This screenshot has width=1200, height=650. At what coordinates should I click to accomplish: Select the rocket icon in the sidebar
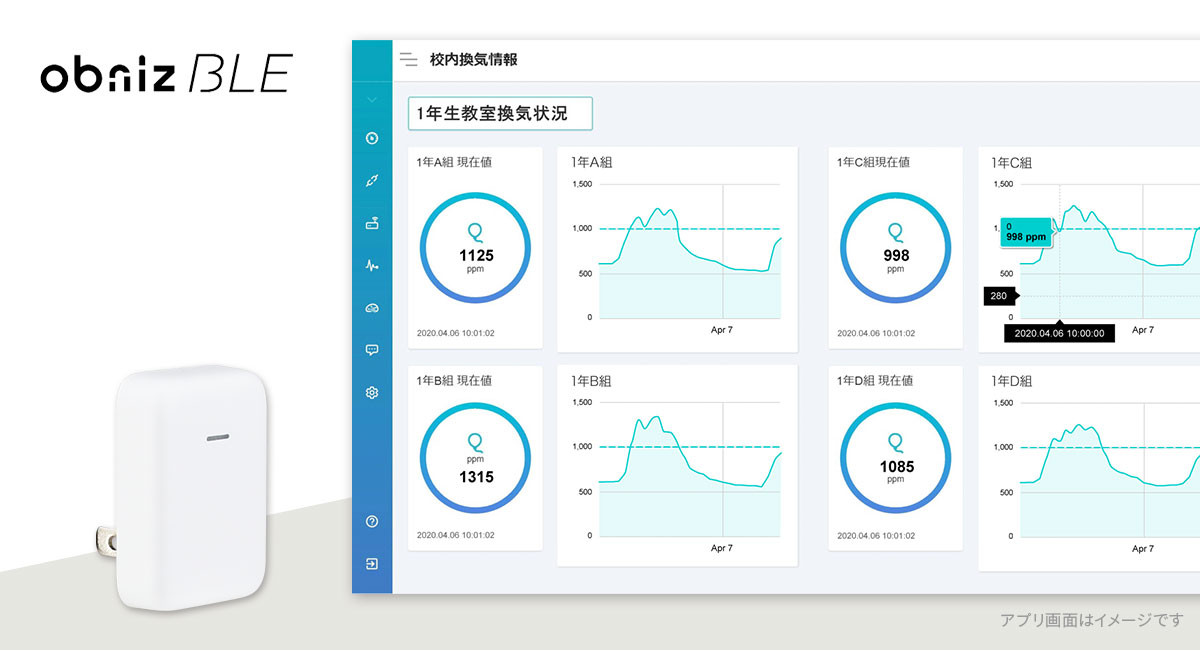(x=372, y=181)
